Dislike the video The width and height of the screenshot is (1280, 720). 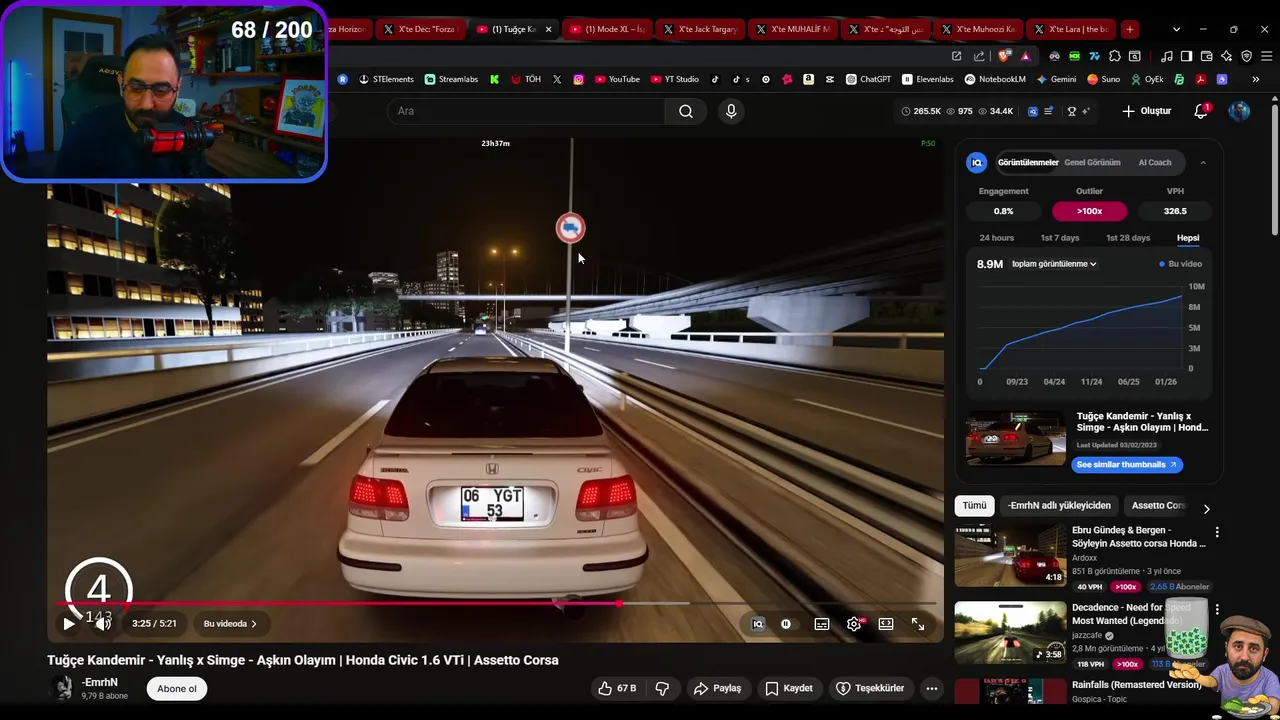(x=662, y=688)
